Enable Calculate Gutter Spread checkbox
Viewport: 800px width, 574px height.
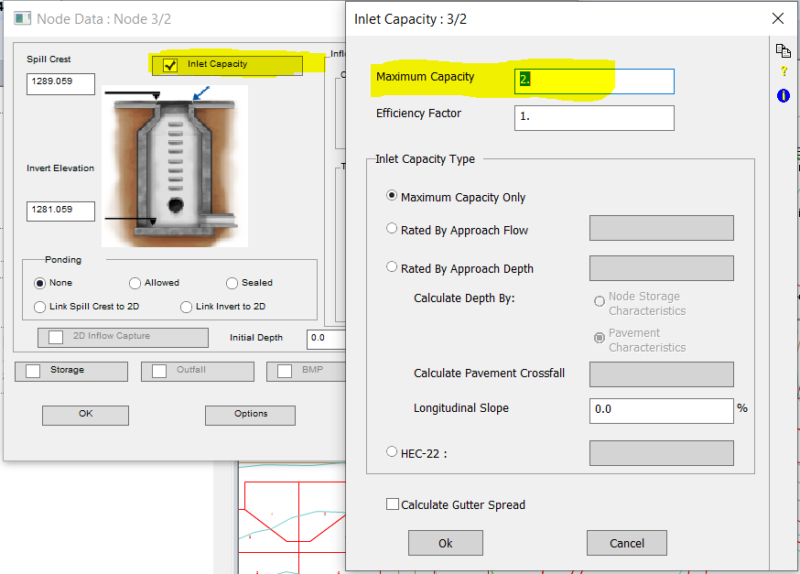pyautogui.click(x=392, y=504)
